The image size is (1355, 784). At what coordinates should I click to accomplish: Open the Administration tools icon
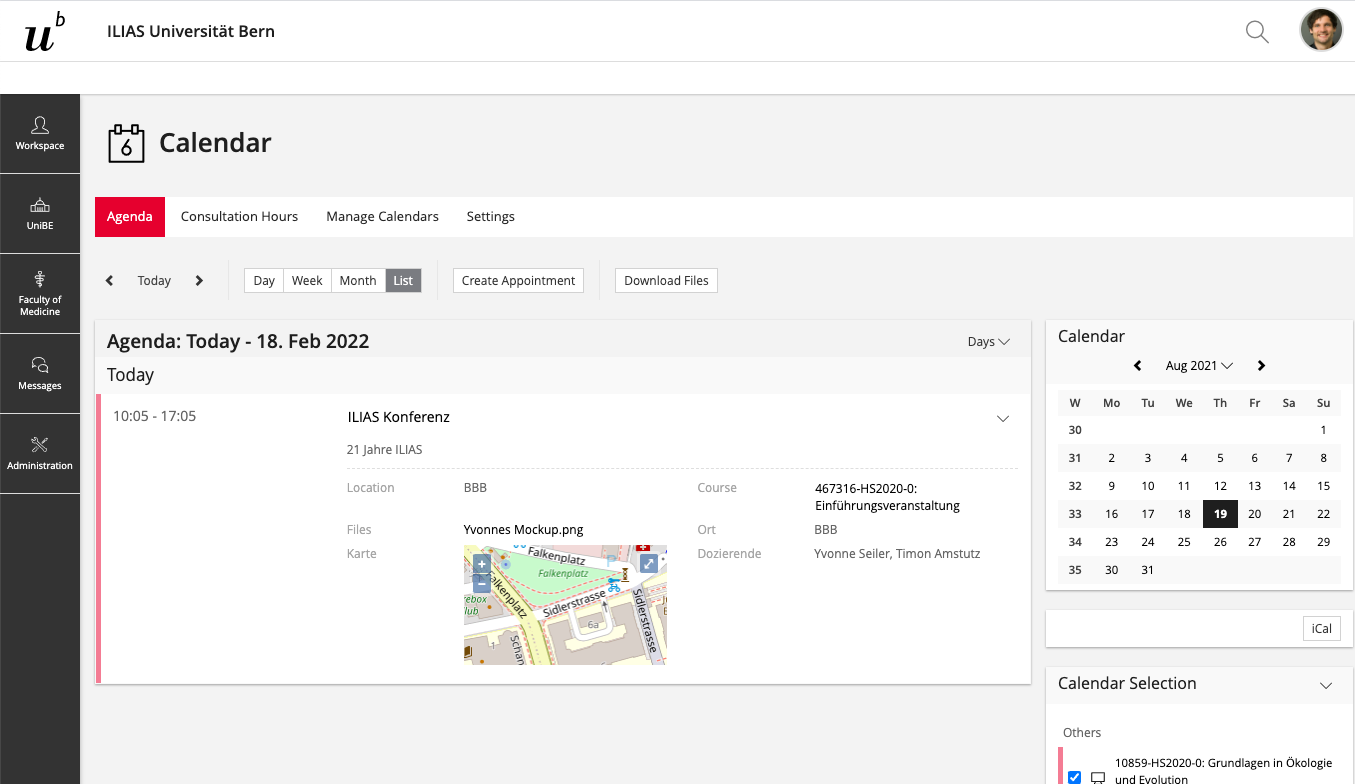(40, 453)
